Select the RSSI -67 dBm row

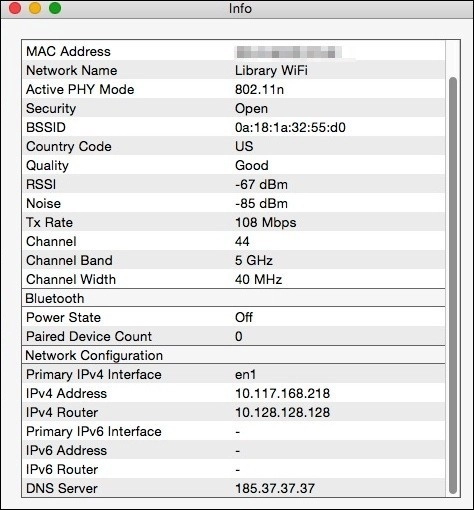tap(234, 184)
